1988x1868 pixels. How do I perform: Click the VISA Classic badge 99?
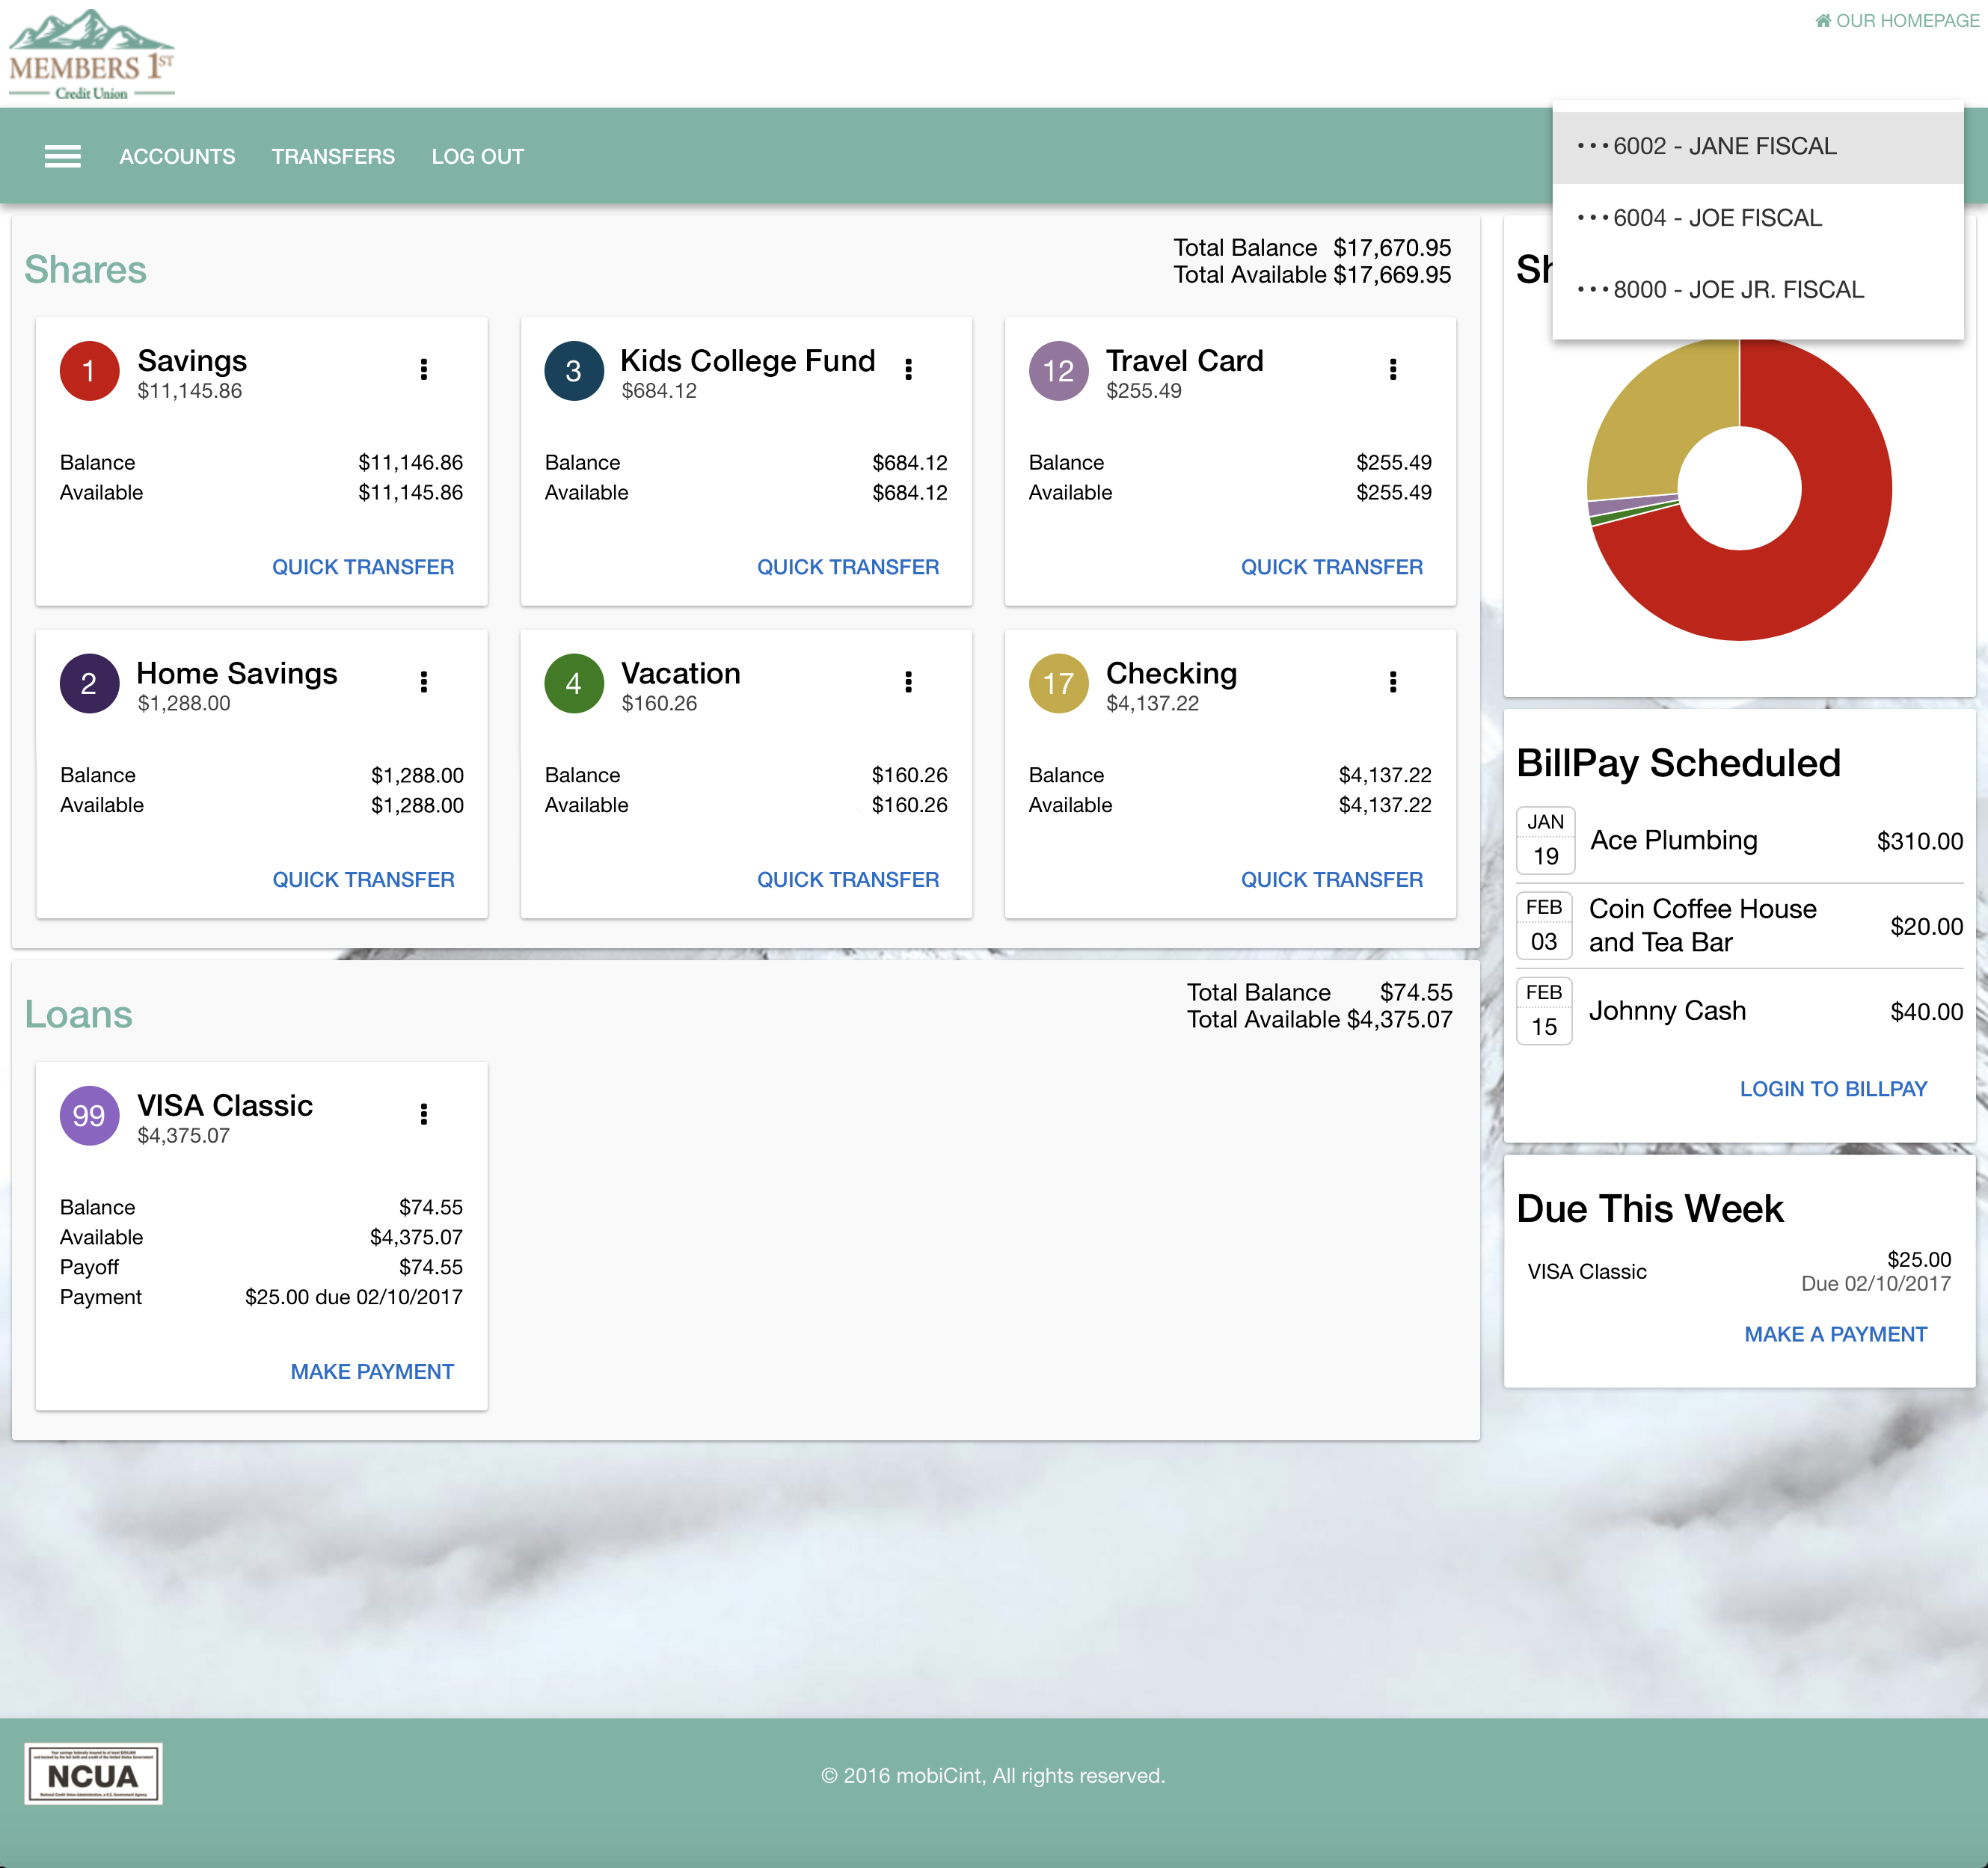click(x=89, y=1116)
